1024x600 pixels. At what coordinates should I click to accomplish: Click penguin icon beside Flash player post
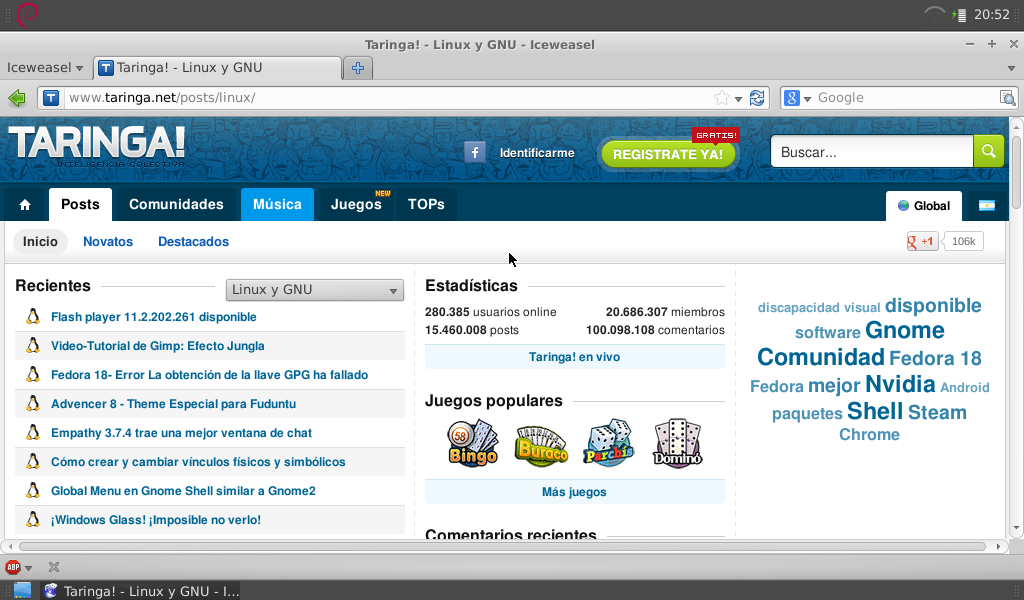33,317
